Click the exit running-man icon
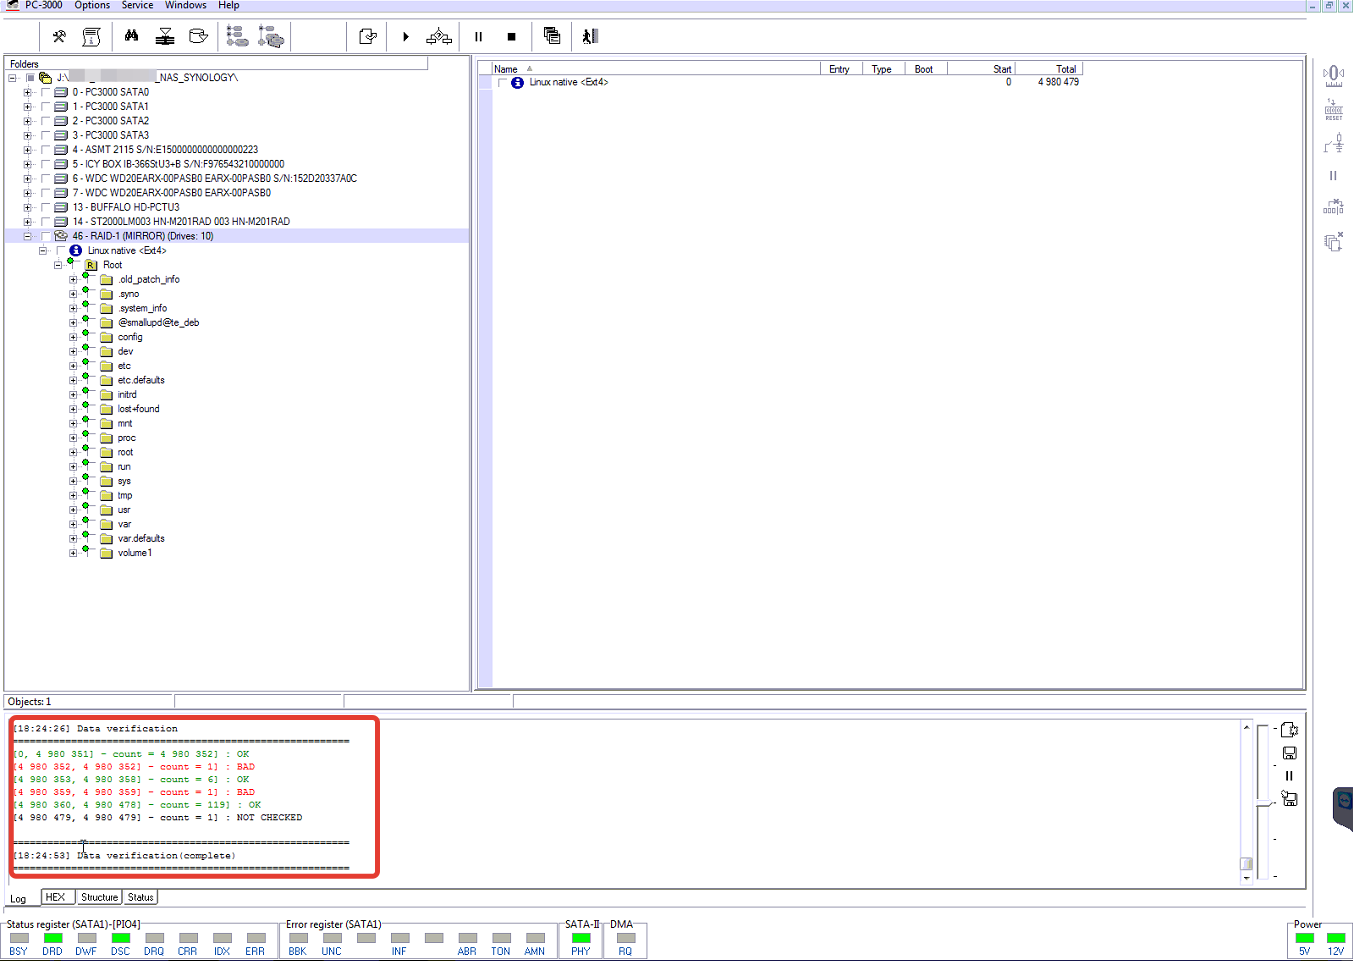The width and height of the screenshot is (1353, 961). coord(590,36)
